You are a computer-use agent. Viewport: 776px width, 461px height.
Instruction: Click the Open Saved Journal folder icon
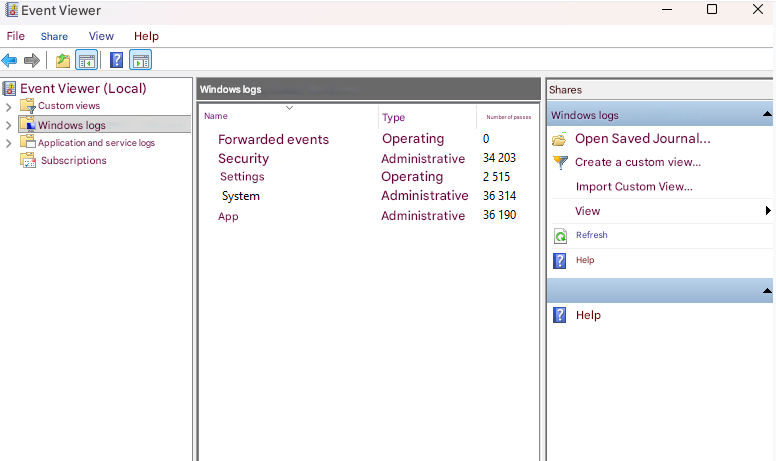coord(559,139)
